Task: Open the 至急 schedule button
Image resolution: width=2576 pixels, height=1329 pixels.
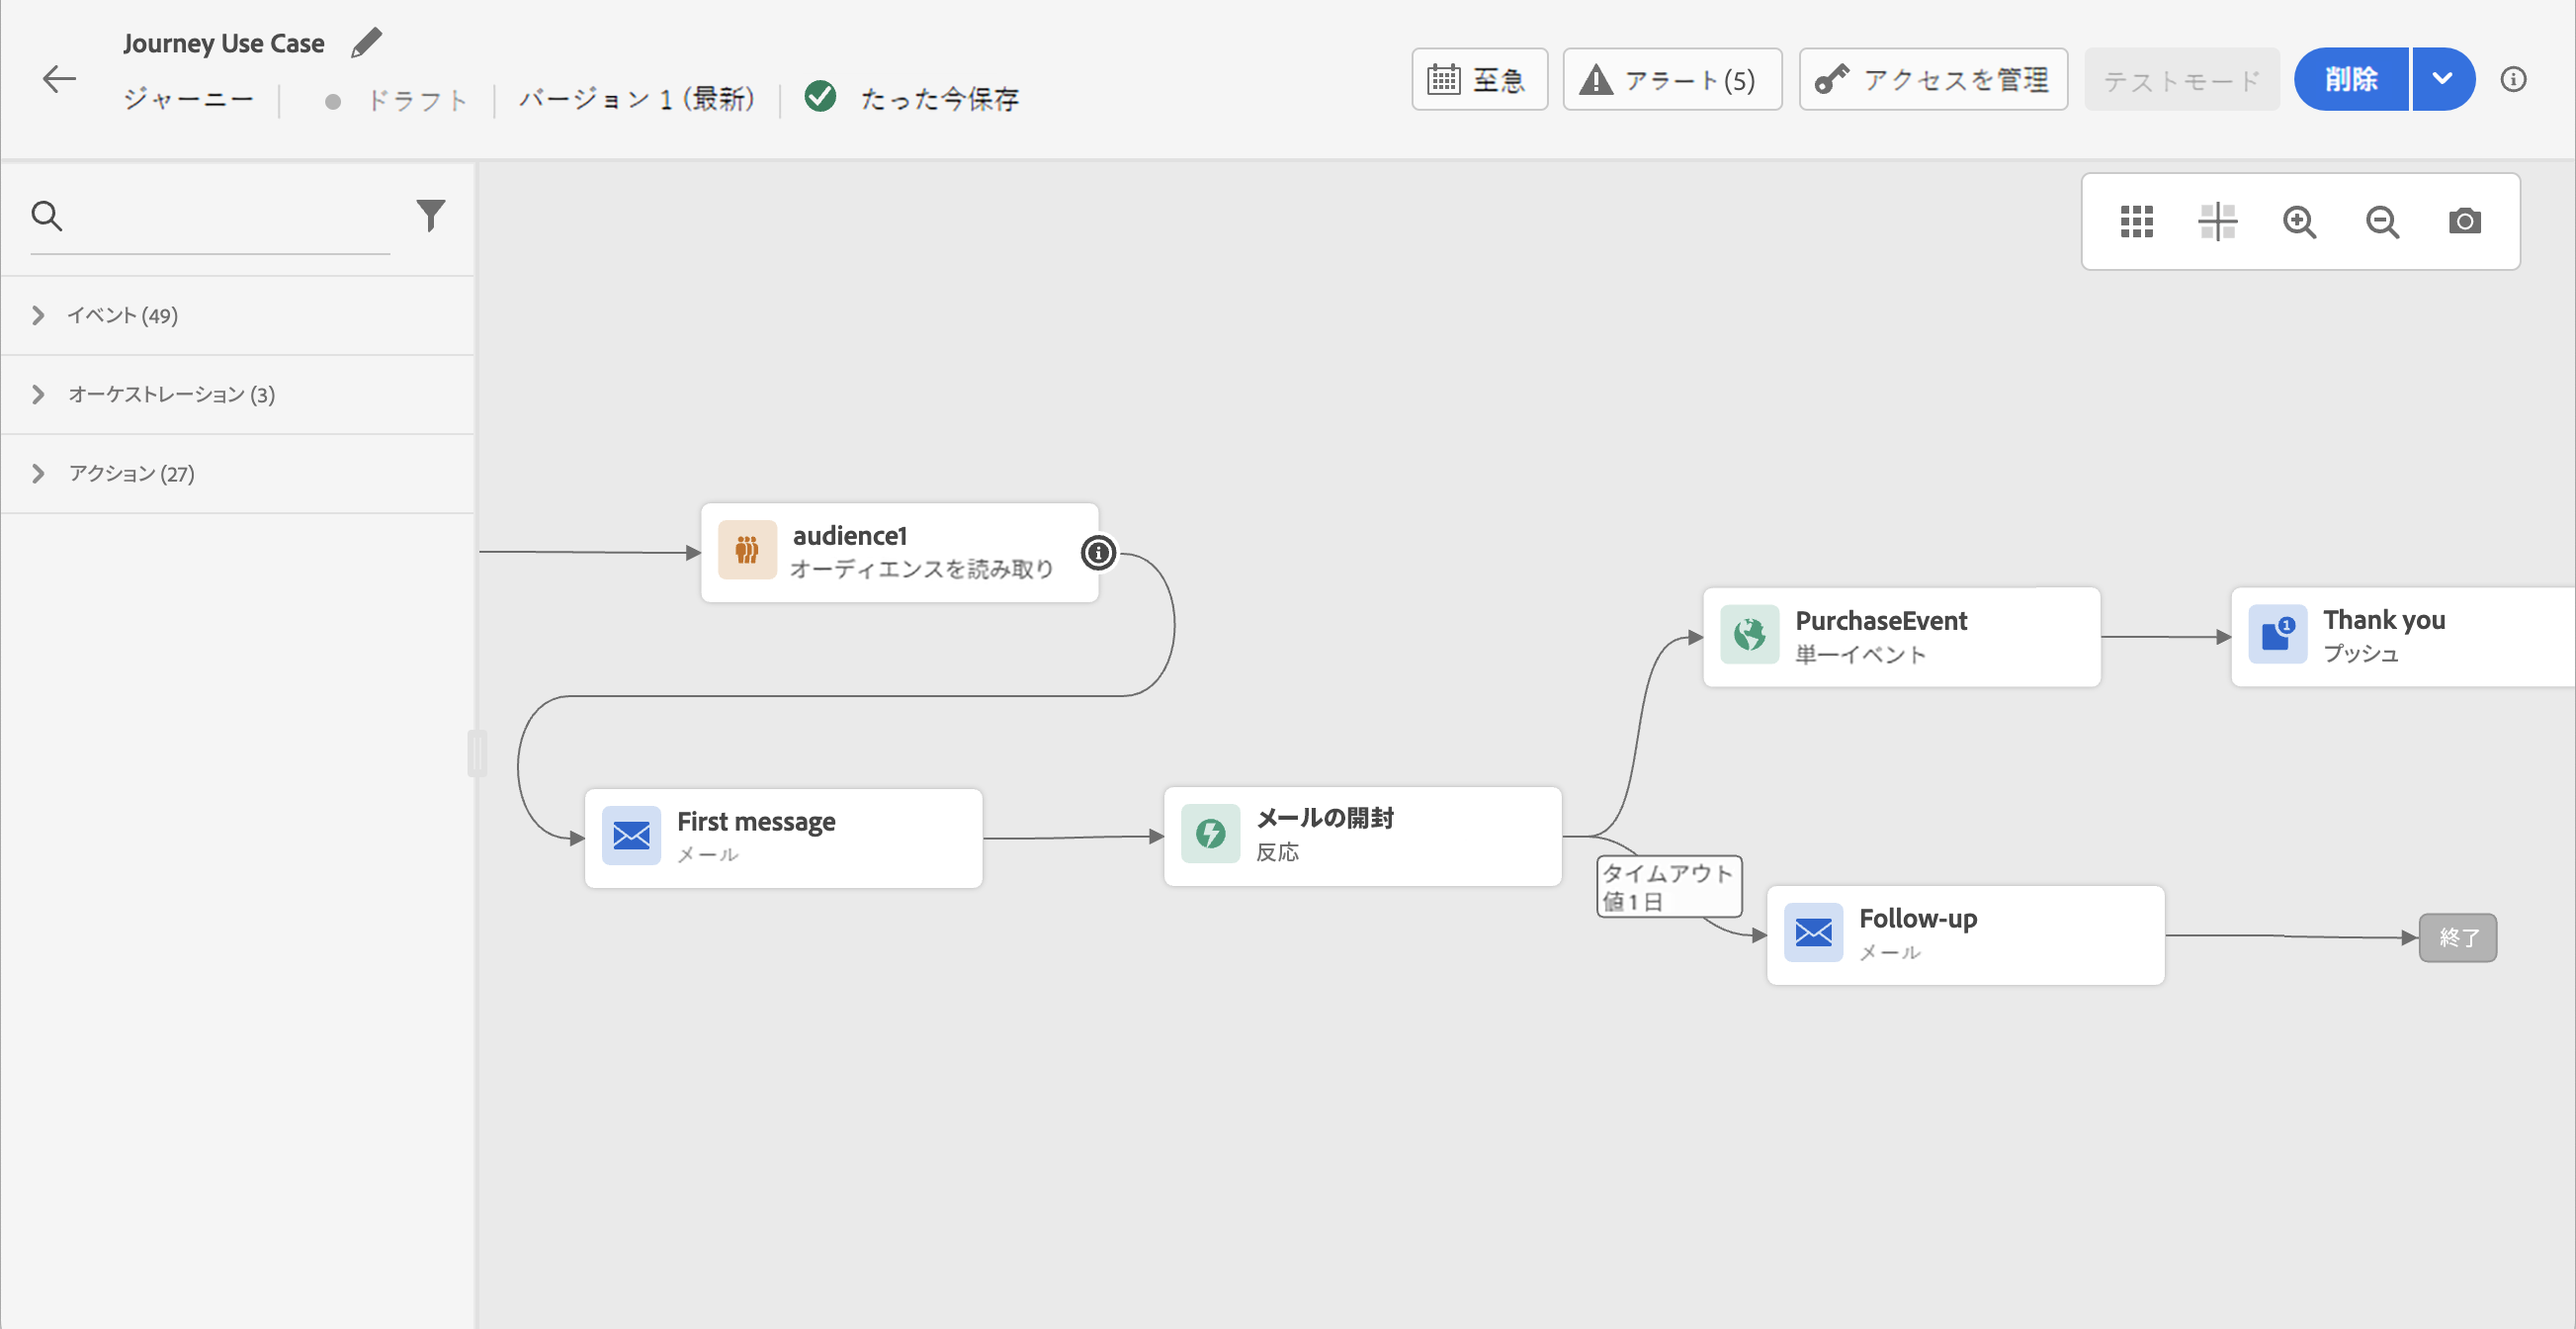Action: click(1478, 79)
